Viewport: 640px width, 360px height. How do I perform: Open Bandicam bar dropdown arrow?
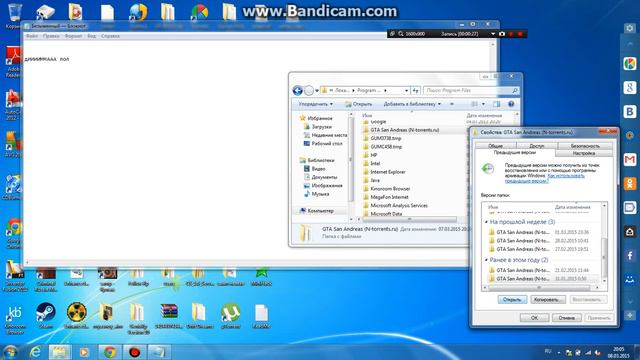tap(493, 34)
